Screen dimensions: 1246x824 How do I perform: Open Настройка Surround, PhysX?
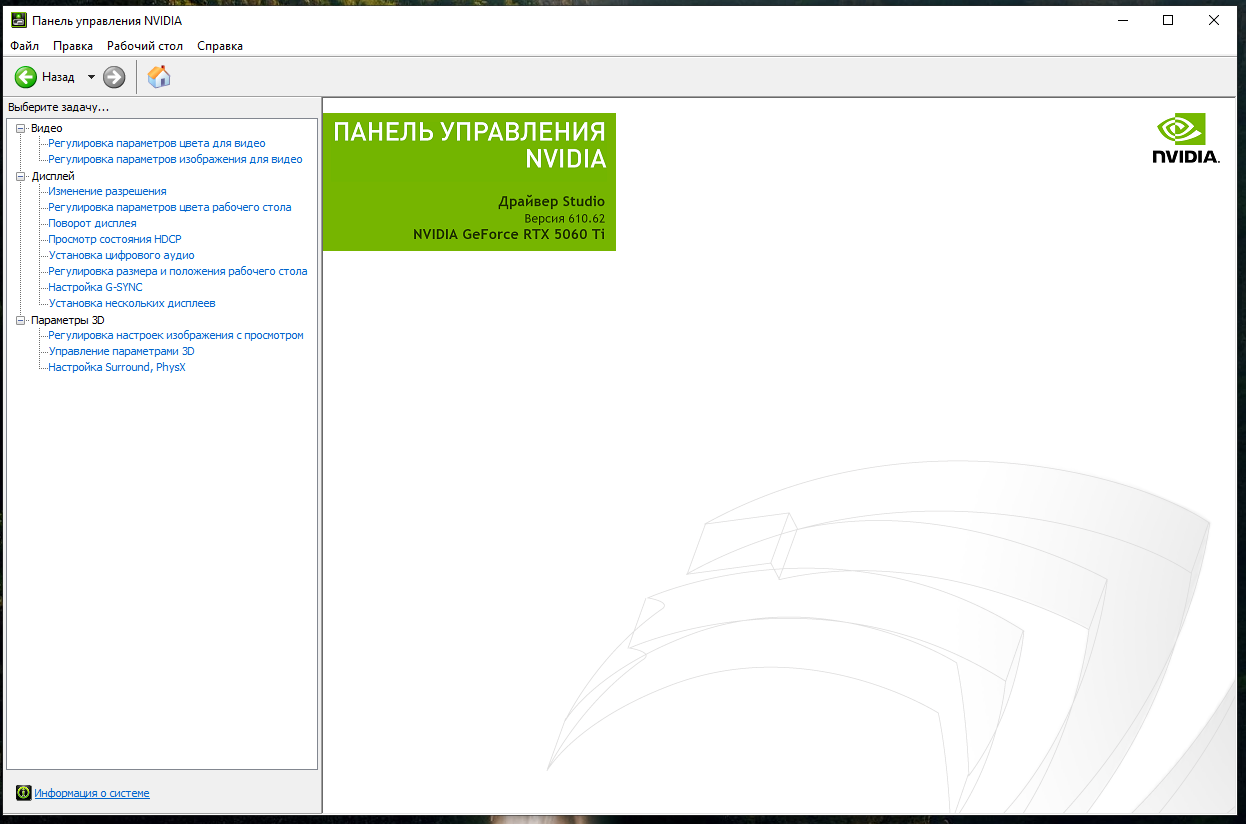tap(117, 367)
